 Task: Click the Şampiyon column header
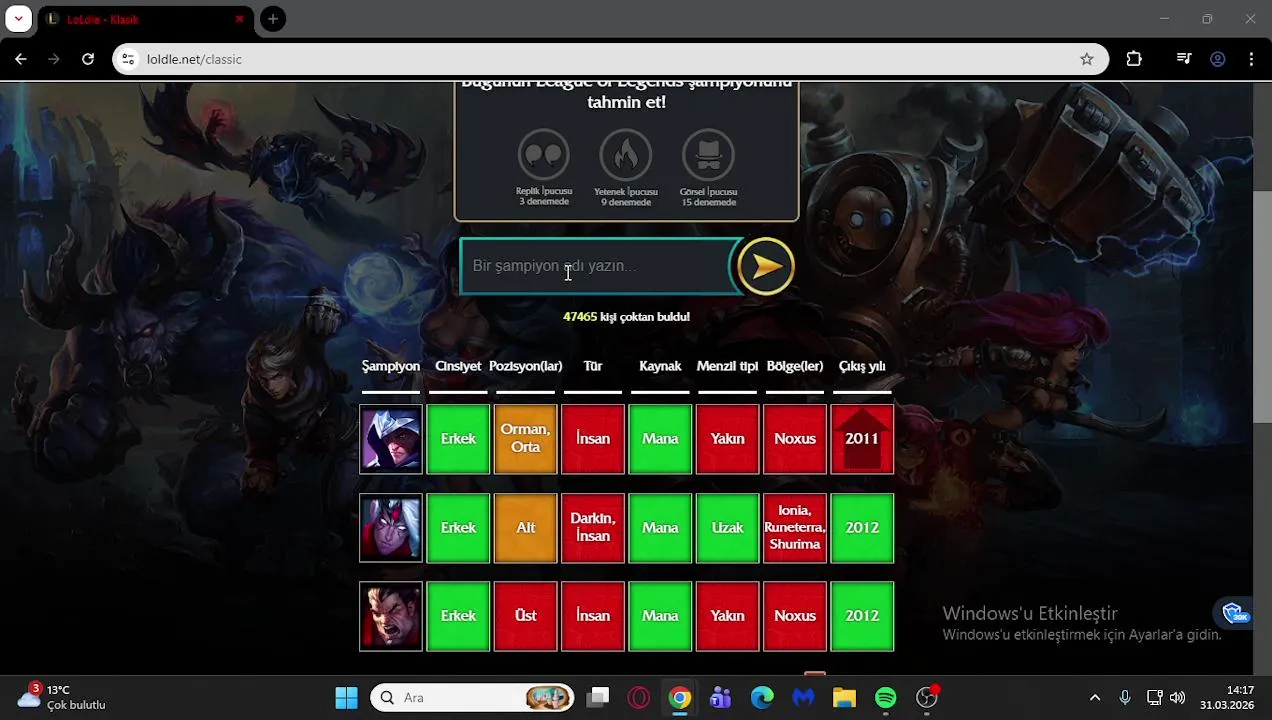pos(391,366)
